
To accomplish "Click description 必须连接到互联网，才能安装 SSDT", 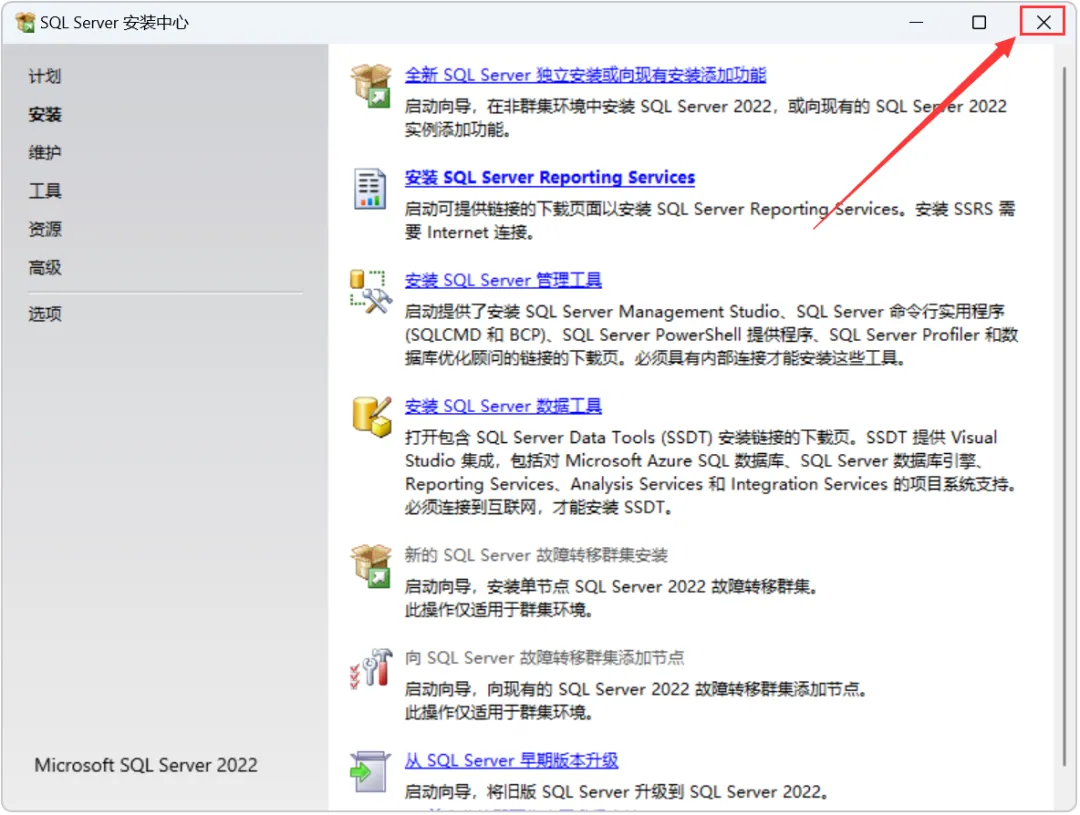I will (x=538, y=508).
